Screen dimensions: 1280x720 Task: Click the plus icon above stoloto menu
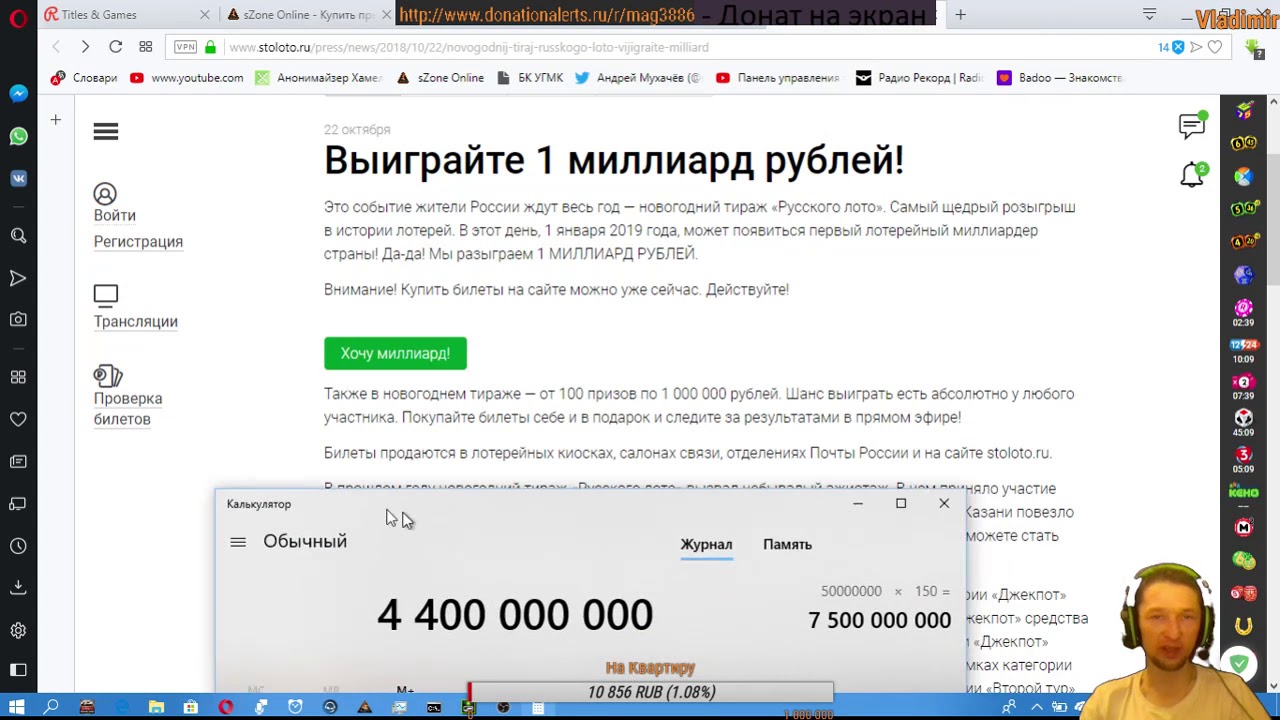(x=56, y=120)
